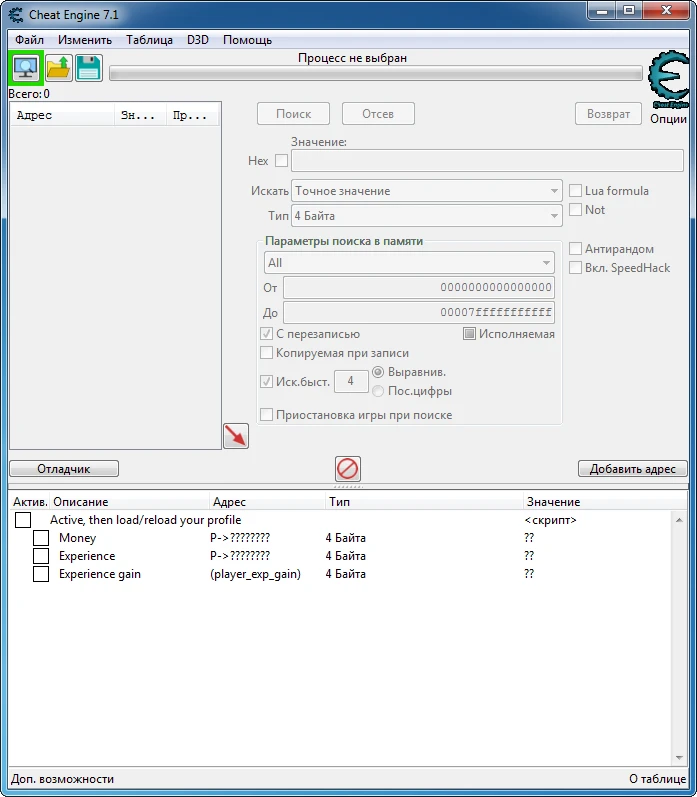Click the Возврат button

608,114
